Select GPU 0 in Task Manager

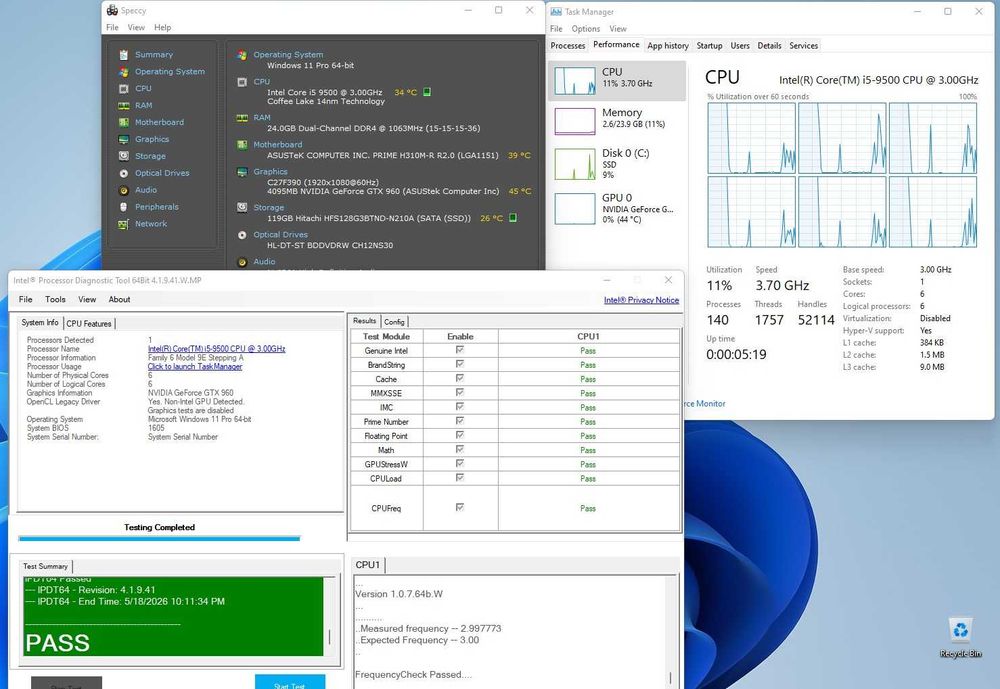tap(617, 208)
